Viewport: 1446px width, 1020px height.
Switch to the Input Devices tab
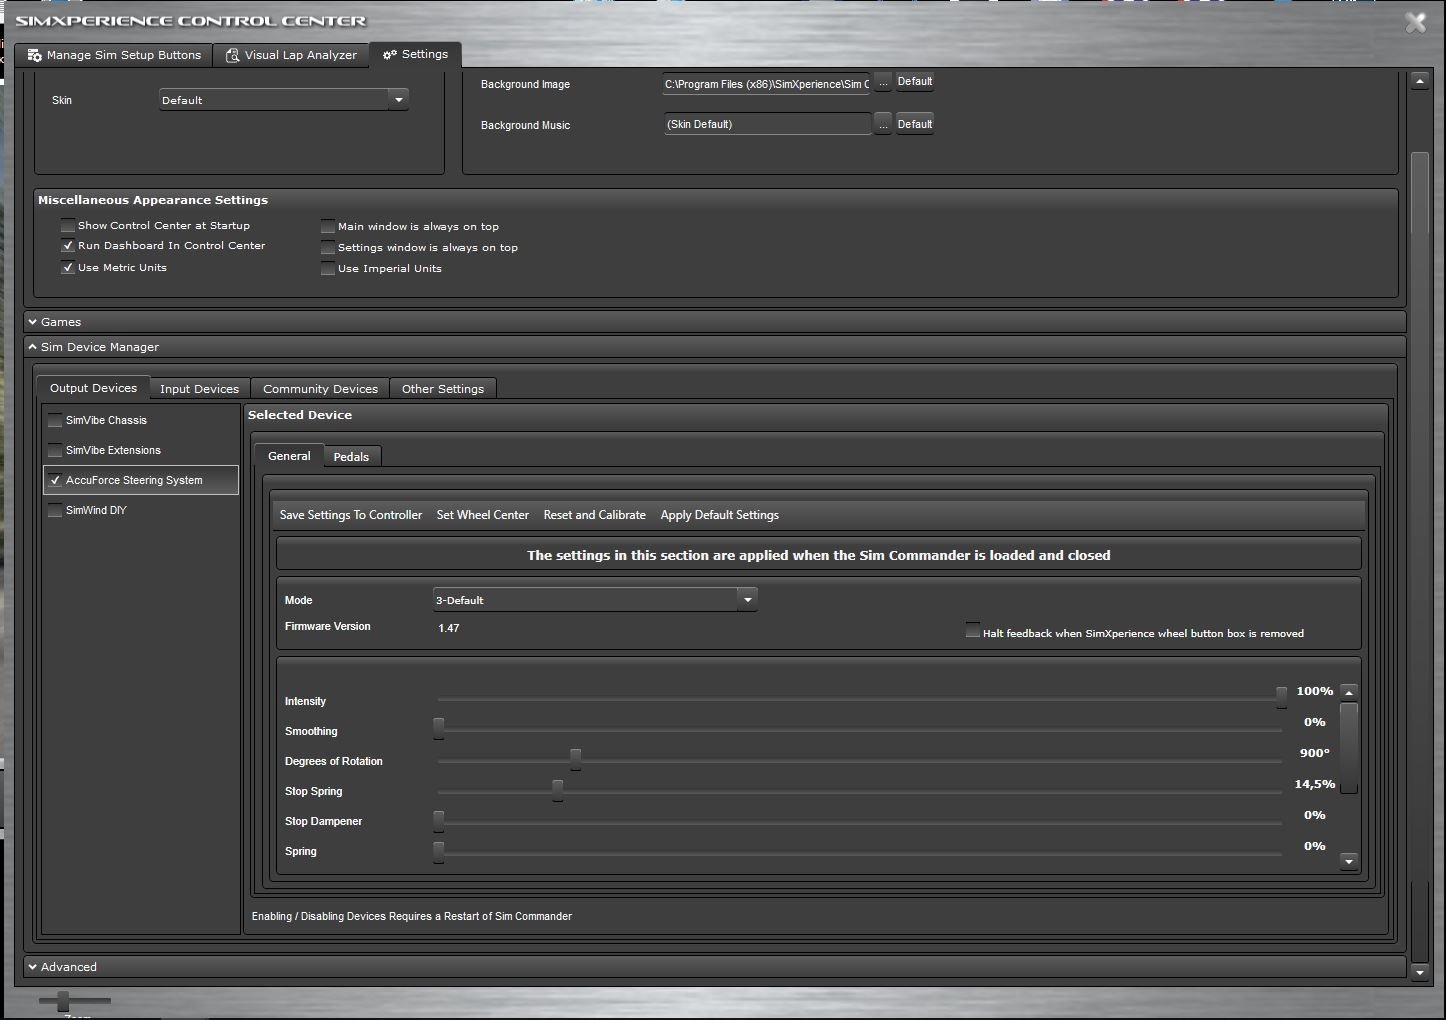(199, 389)
